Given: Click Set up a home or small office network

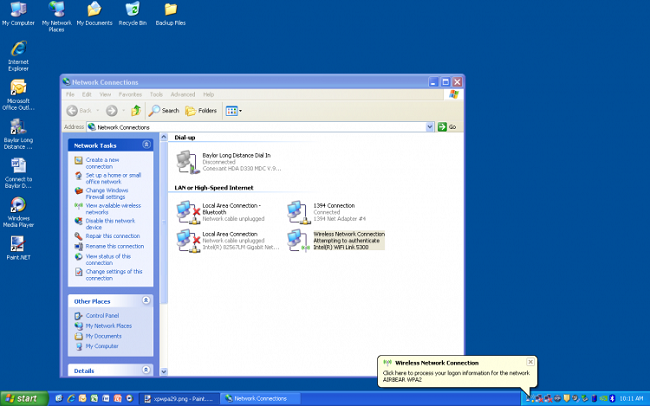Looking at the screenshot, I should pos(113,178).
